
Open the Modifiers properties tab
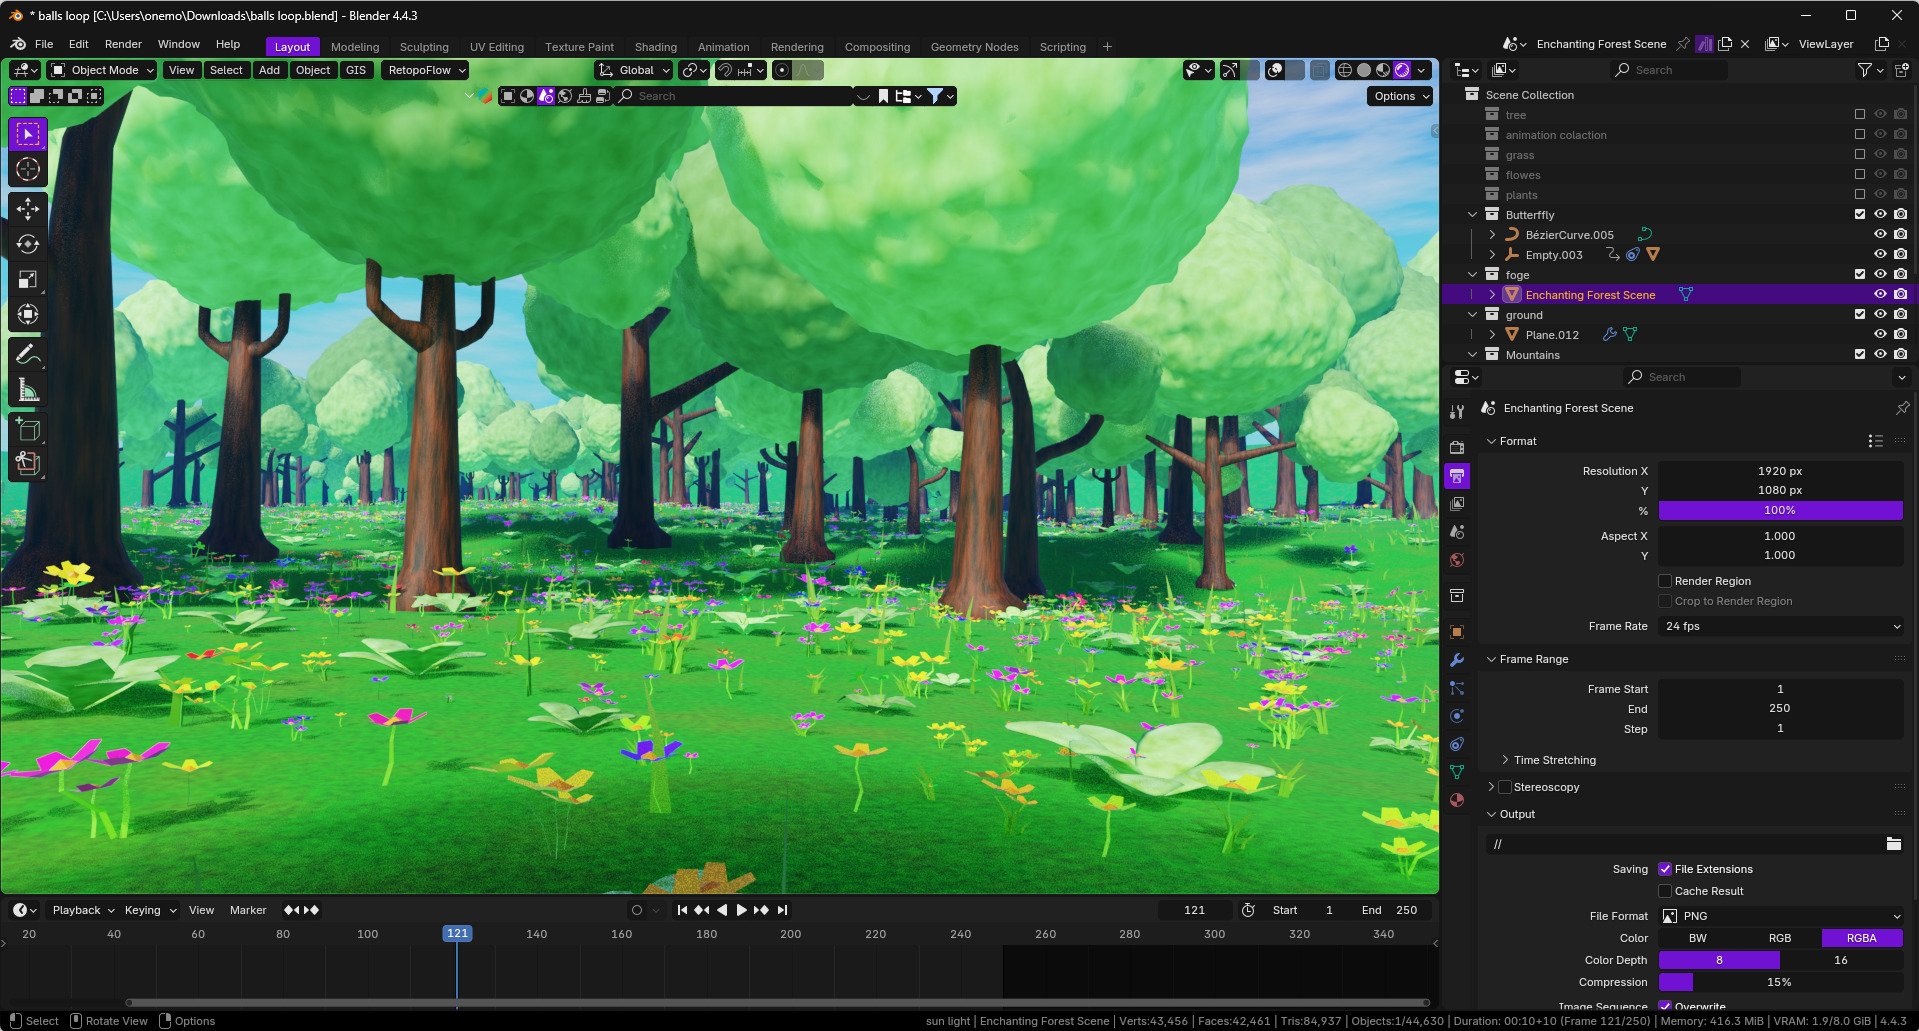[x=1457, y=660]
